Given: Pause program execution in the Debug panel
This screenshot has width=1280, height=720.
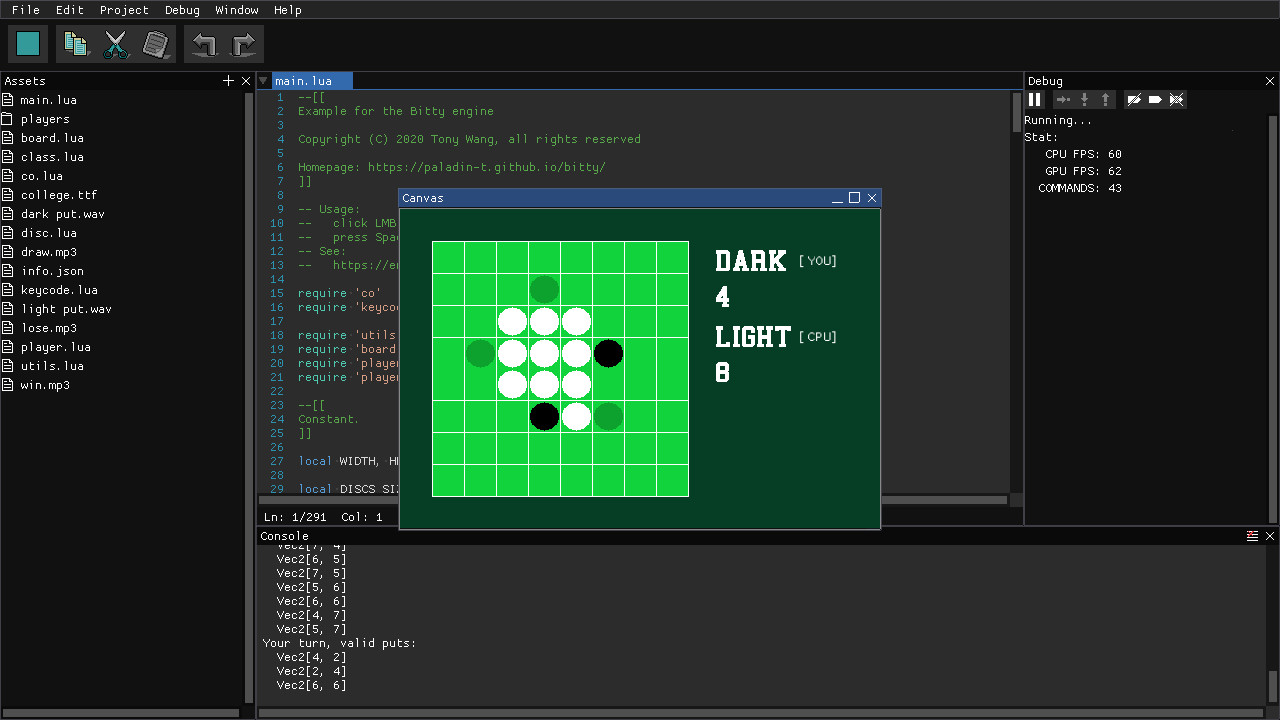Looking at the screenshot, I should pyautogui.click(x=1035, y=99).
